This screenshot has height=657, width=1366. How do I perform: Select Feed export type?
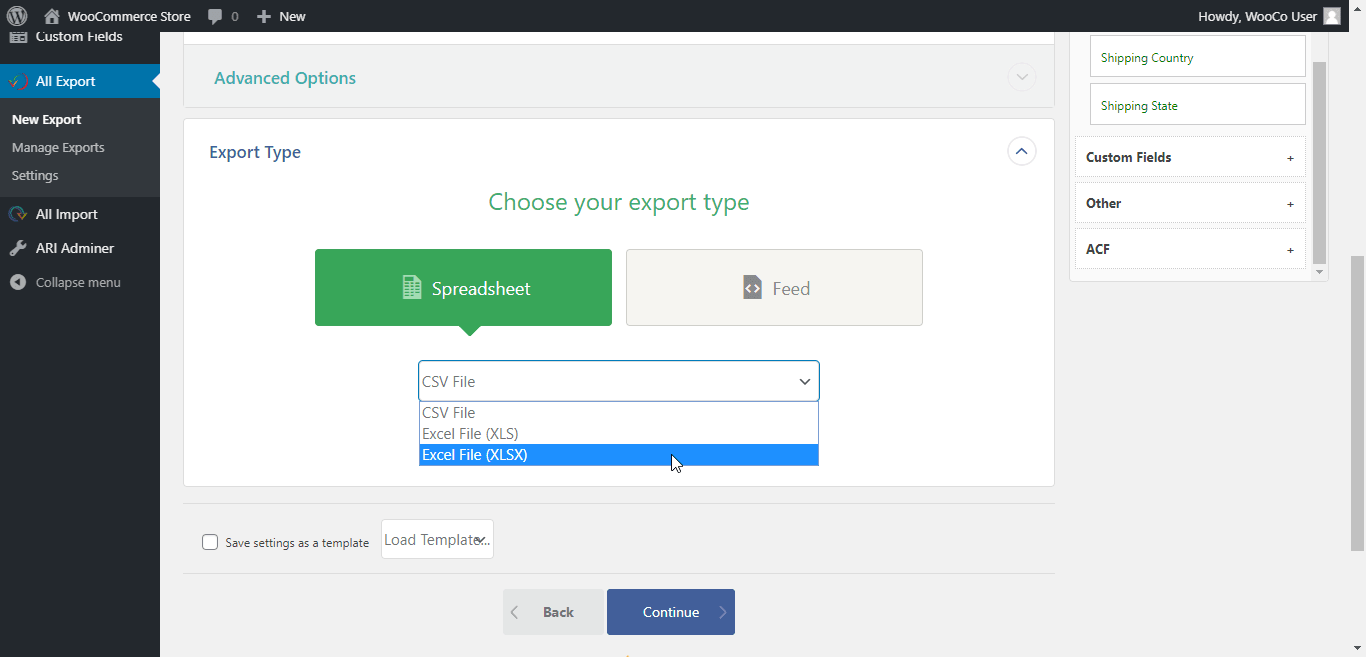(x=774, y=287)
